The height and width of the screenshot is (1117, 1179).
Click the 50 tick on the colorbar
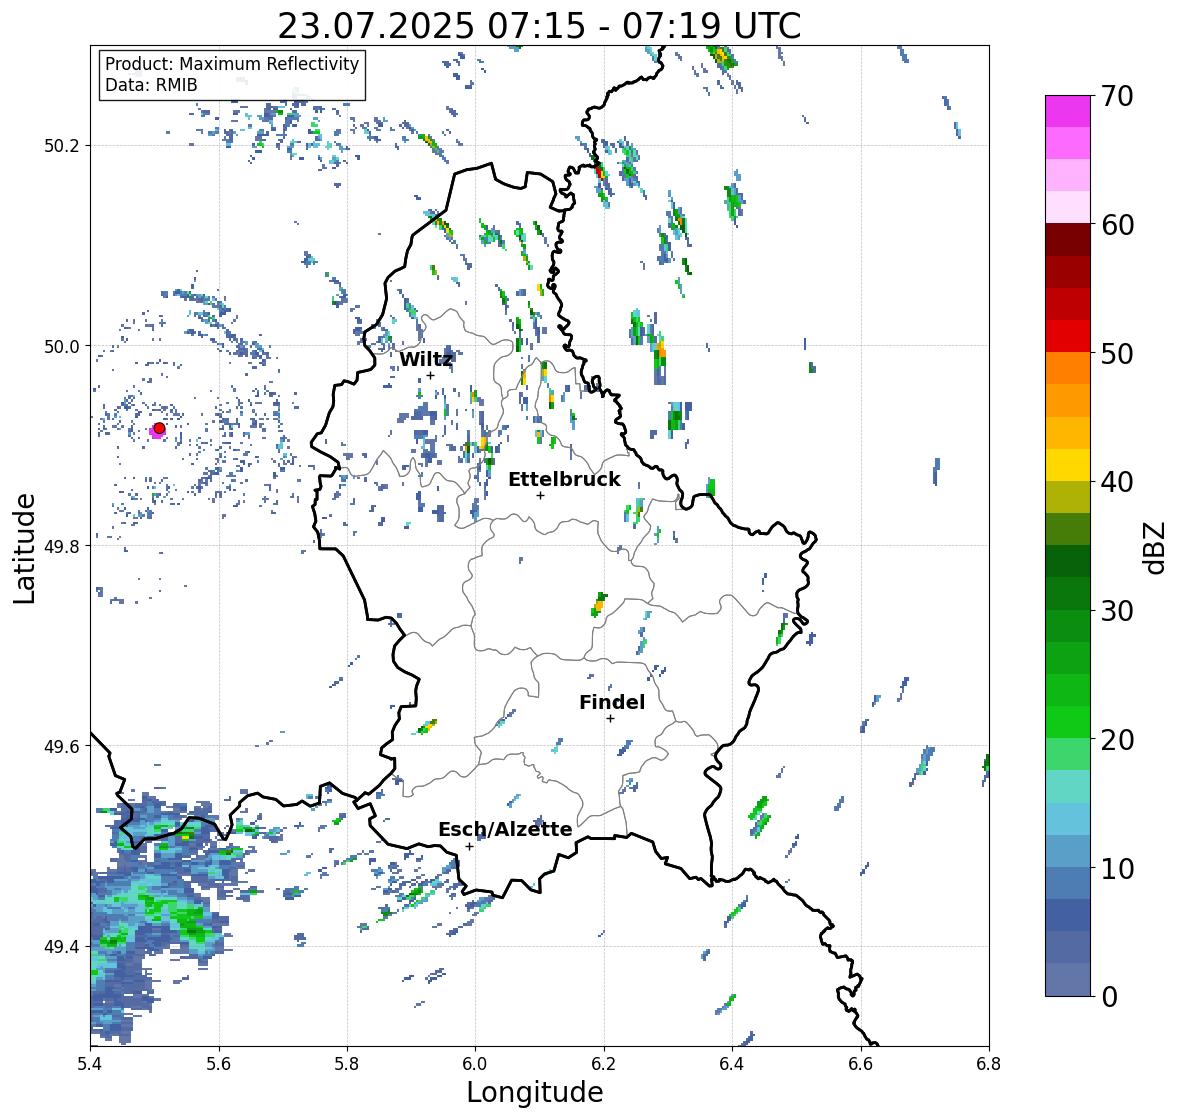[1117, 353]
